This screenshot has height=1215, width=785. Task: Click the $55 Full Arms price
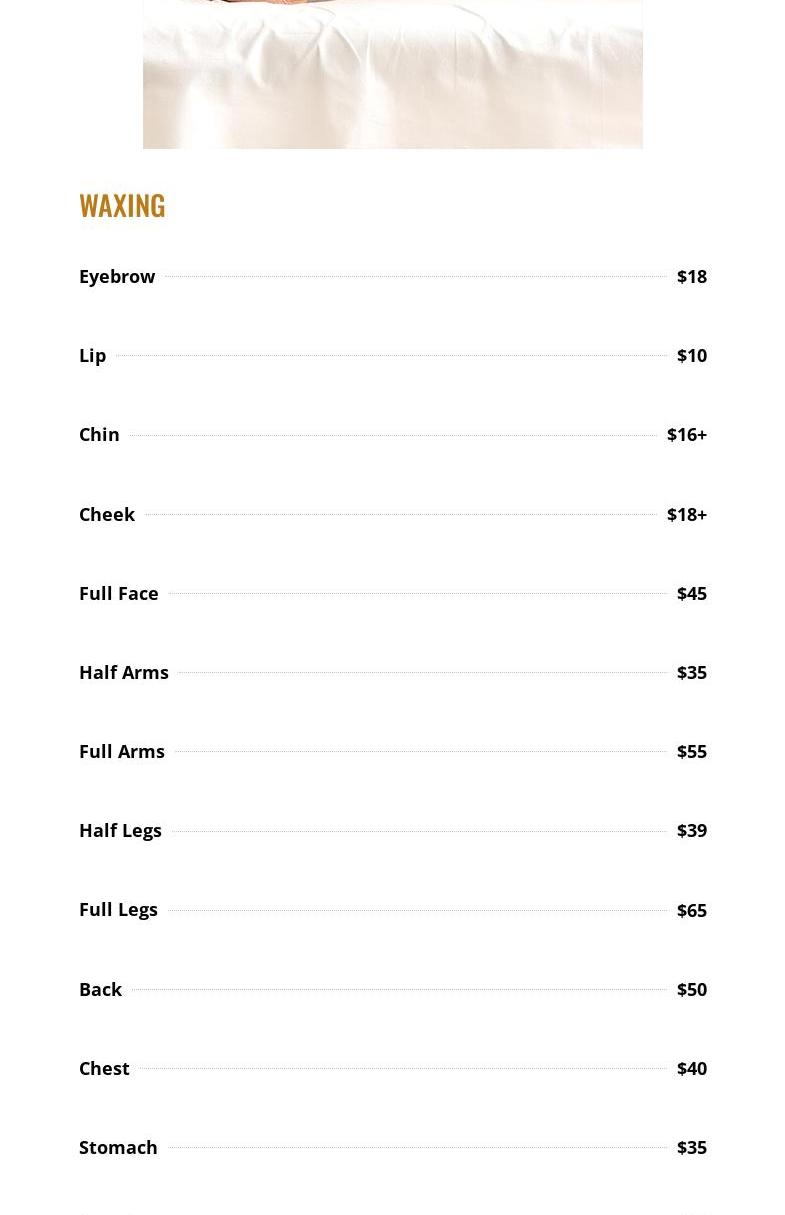pyautogui.click(x=692, y=751)
